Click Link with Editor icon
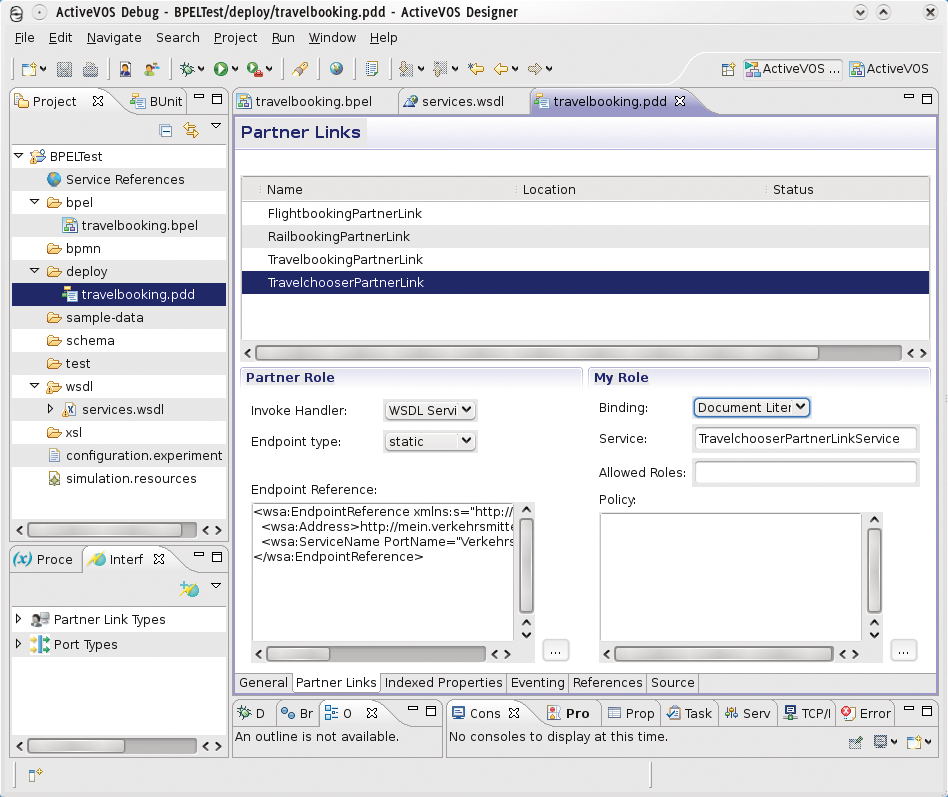 click(191, 130)
